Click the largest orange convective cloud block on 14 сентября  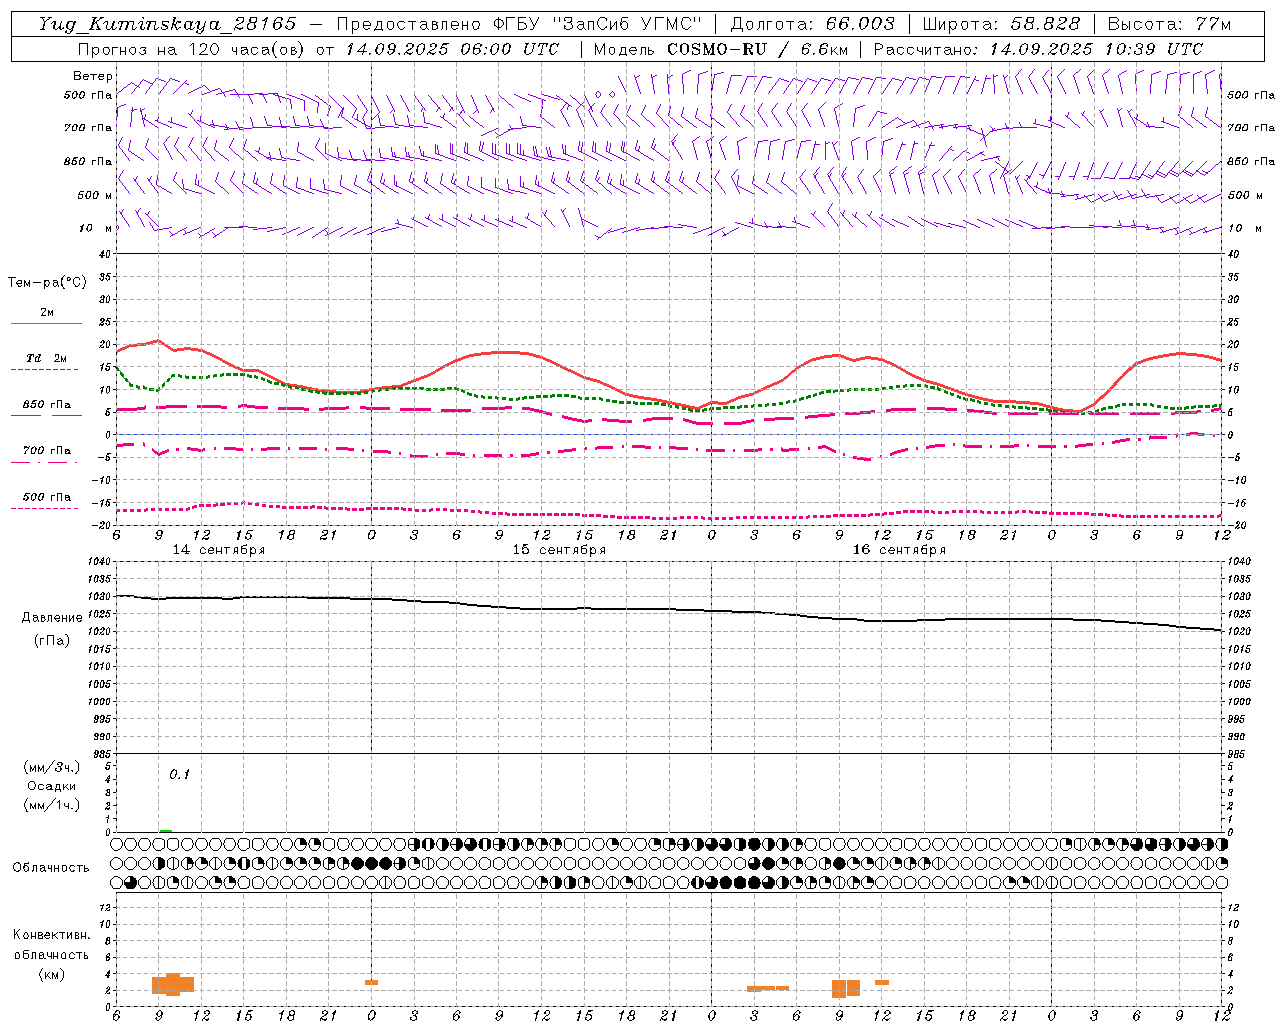pos(173,984)
